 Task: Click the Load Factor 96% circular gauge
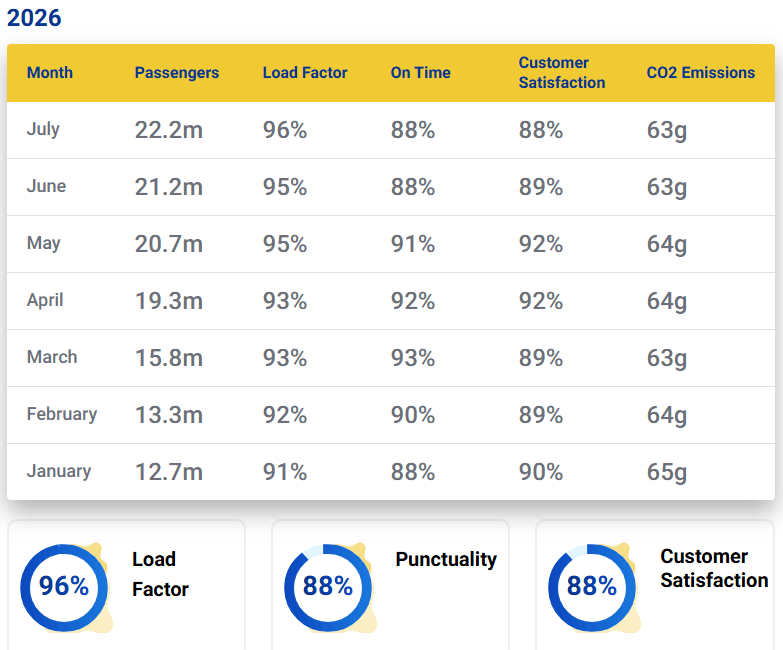tap(64, 588)
